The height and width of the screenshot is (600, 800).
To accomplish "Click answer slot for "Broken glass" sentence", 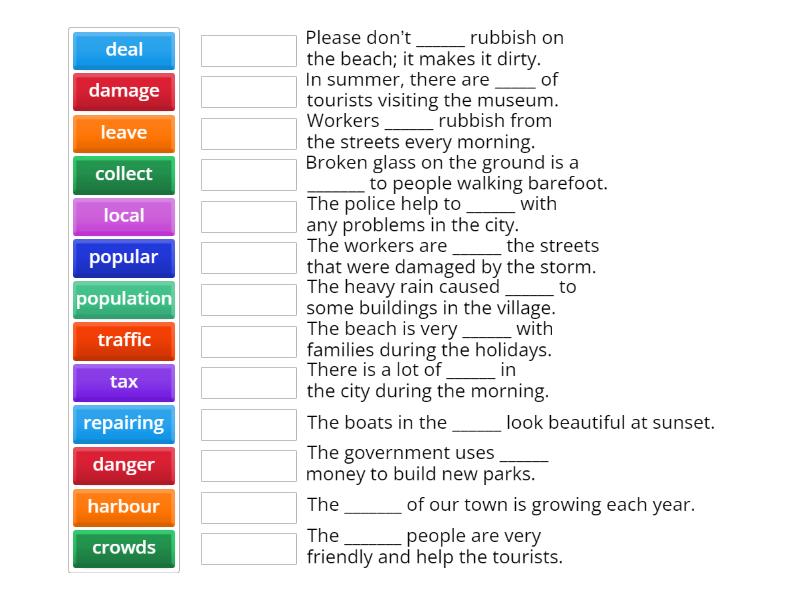I will coord(249,174).
